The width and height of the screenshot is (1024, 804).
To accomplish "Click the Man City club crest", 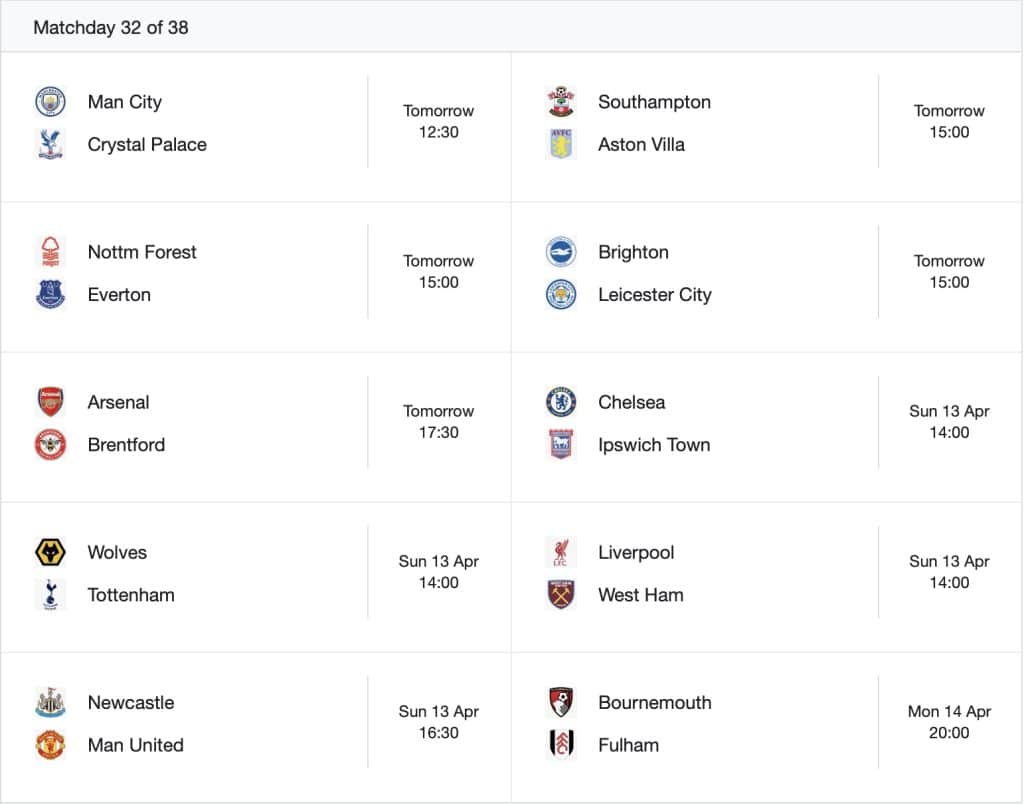I will 50,101.
